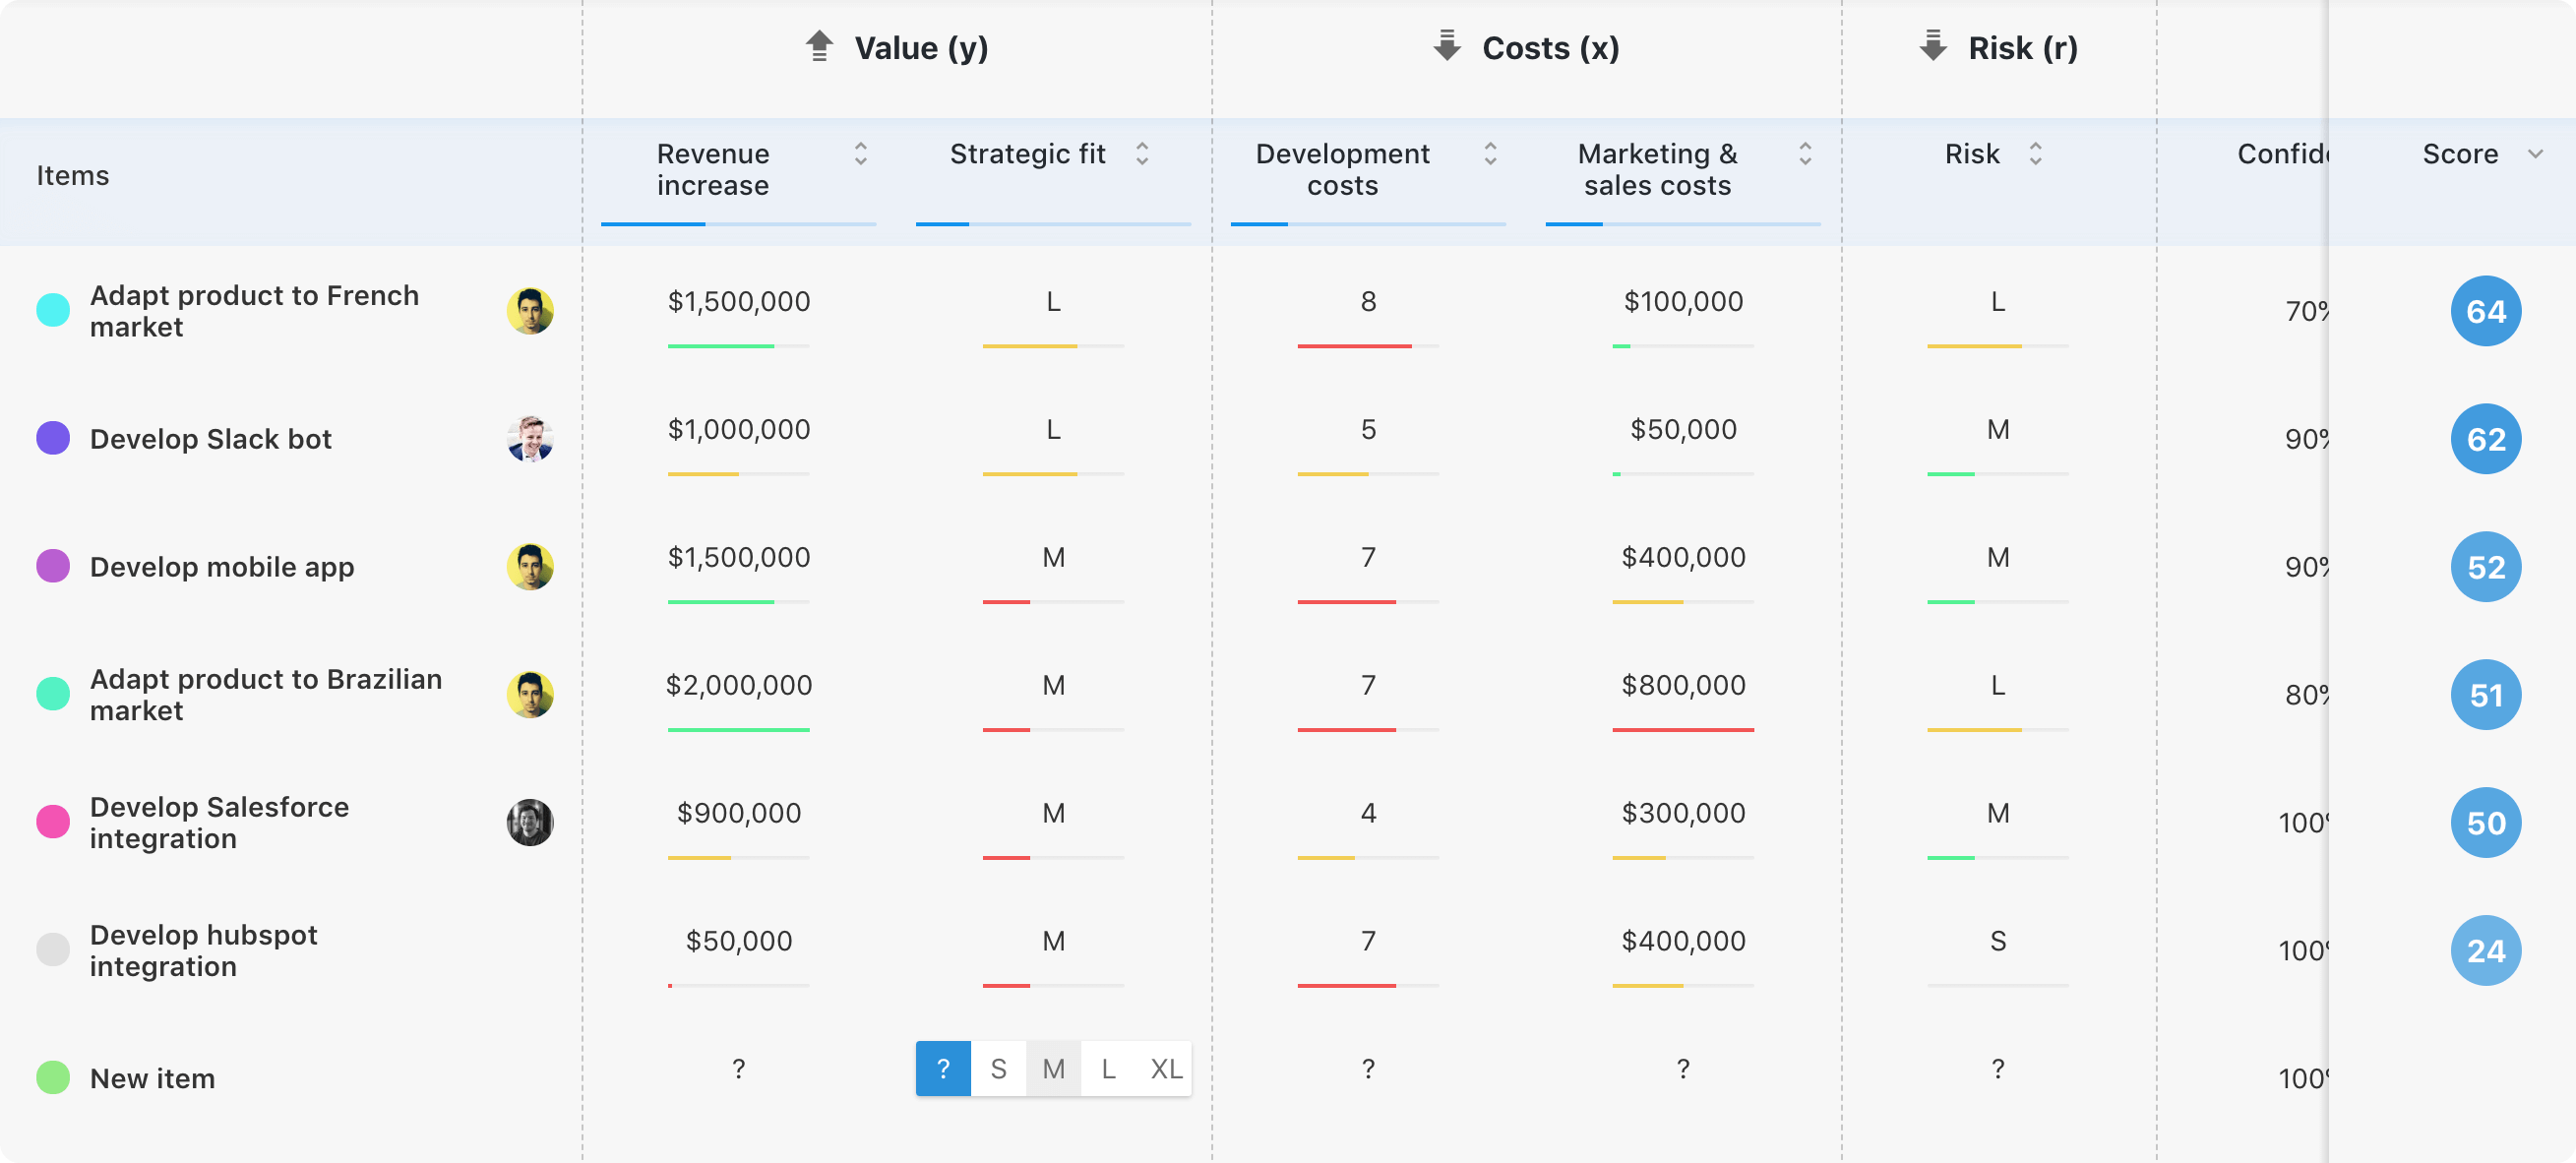Click the ? placeholder in New item's Development costs

tap(1368, 1068)
